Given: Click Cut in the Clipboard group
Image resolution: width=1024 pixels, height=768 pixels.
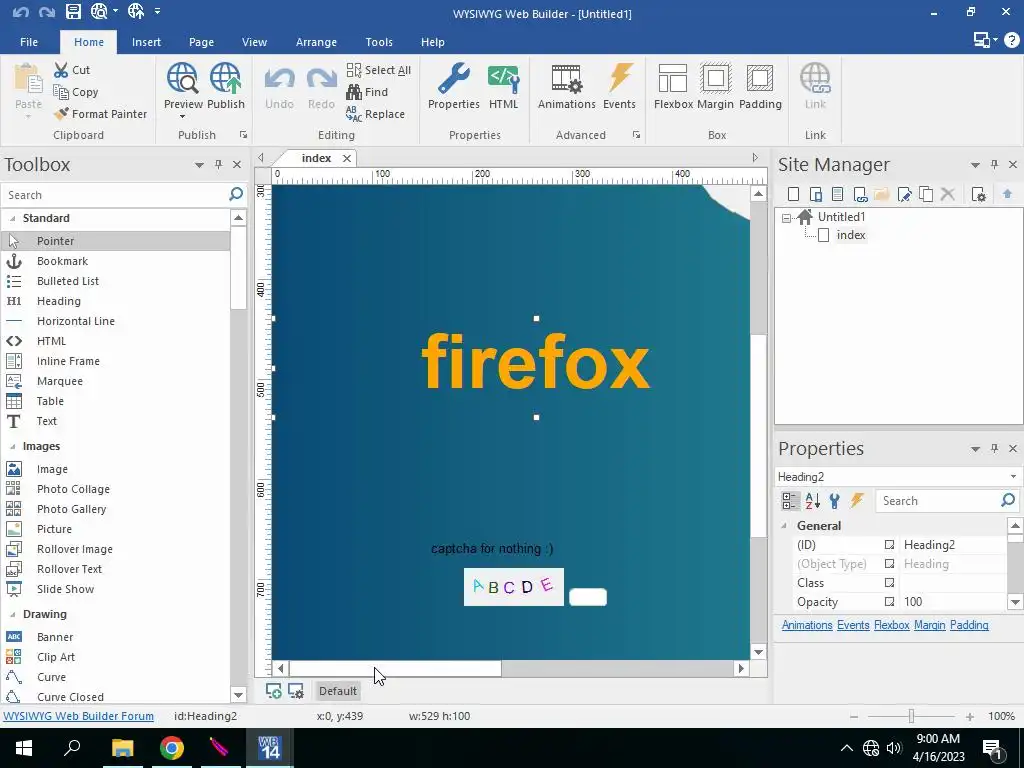Looking at the screenshot, I should click(72, 70).
